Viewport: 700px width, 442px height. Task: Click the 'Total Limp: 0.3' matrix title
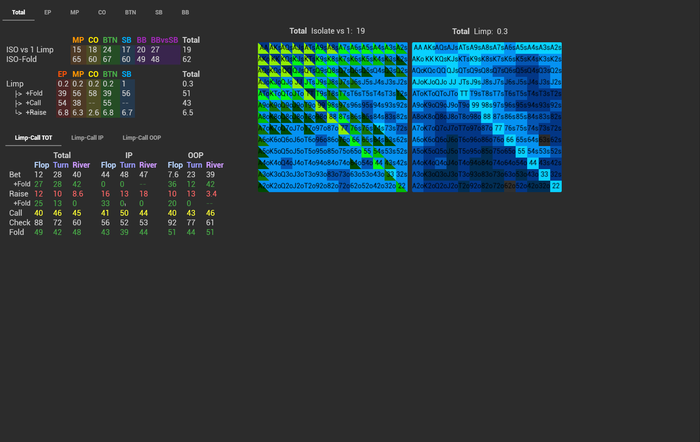tap(479, 31)
